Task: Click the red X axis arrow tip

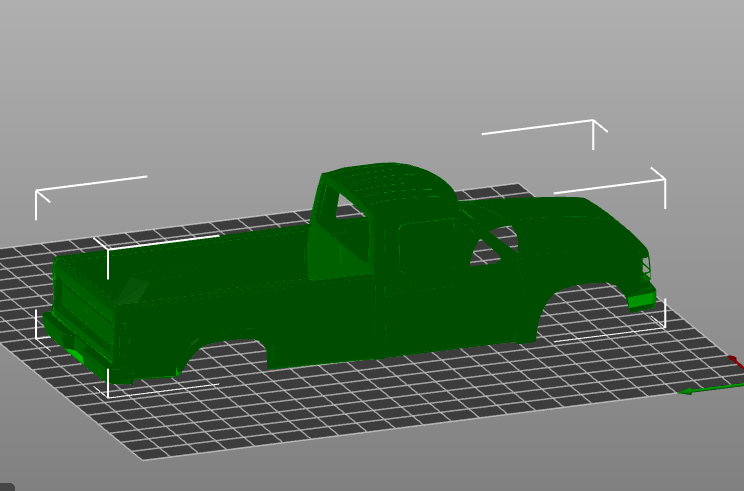Action: [x=733, y=359]
